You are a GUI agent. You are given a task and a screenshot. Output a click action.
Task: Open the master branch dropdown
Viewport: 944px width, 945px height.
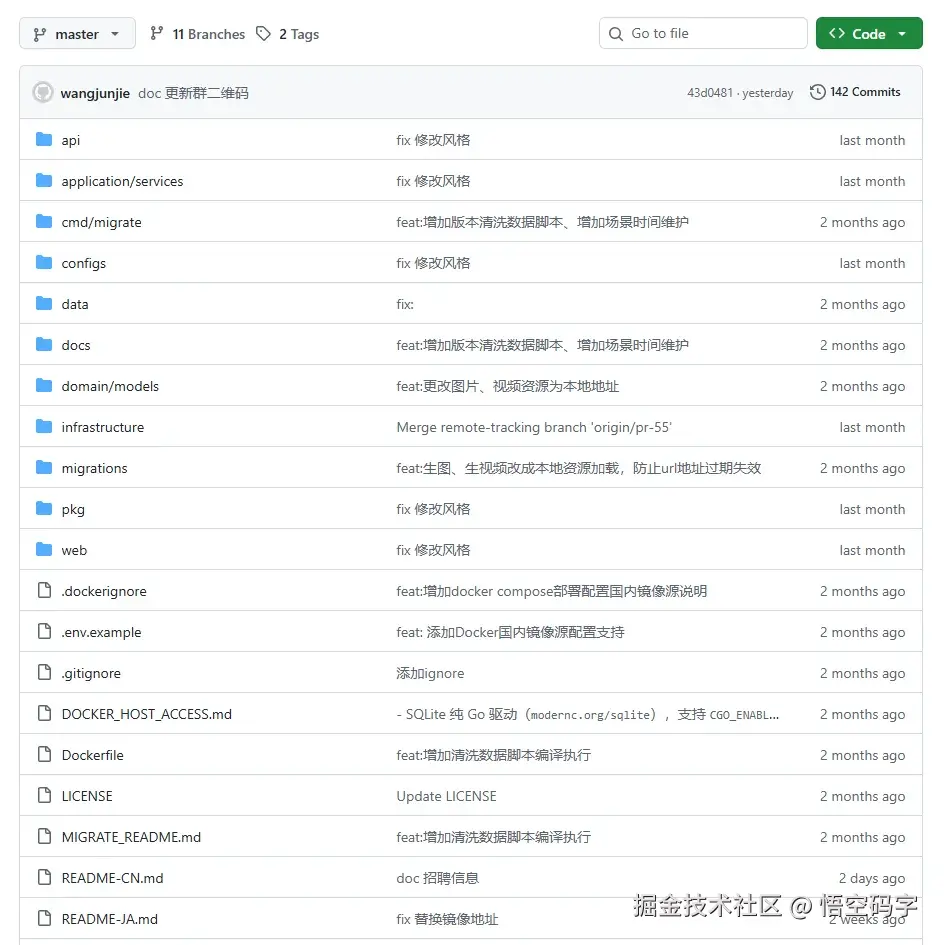point(77,33)
